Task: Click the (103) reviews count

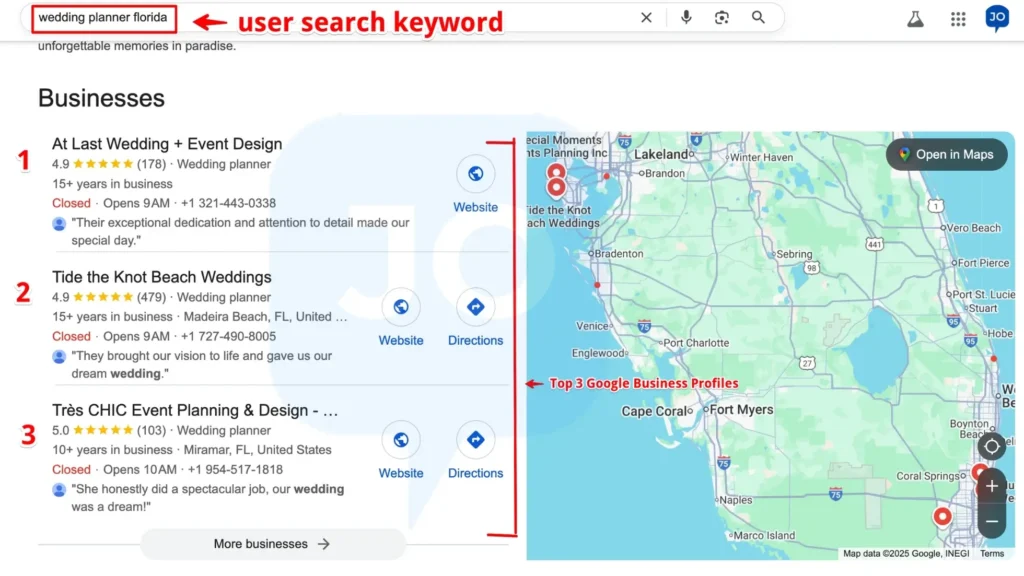Action: (x=152, y=430)
